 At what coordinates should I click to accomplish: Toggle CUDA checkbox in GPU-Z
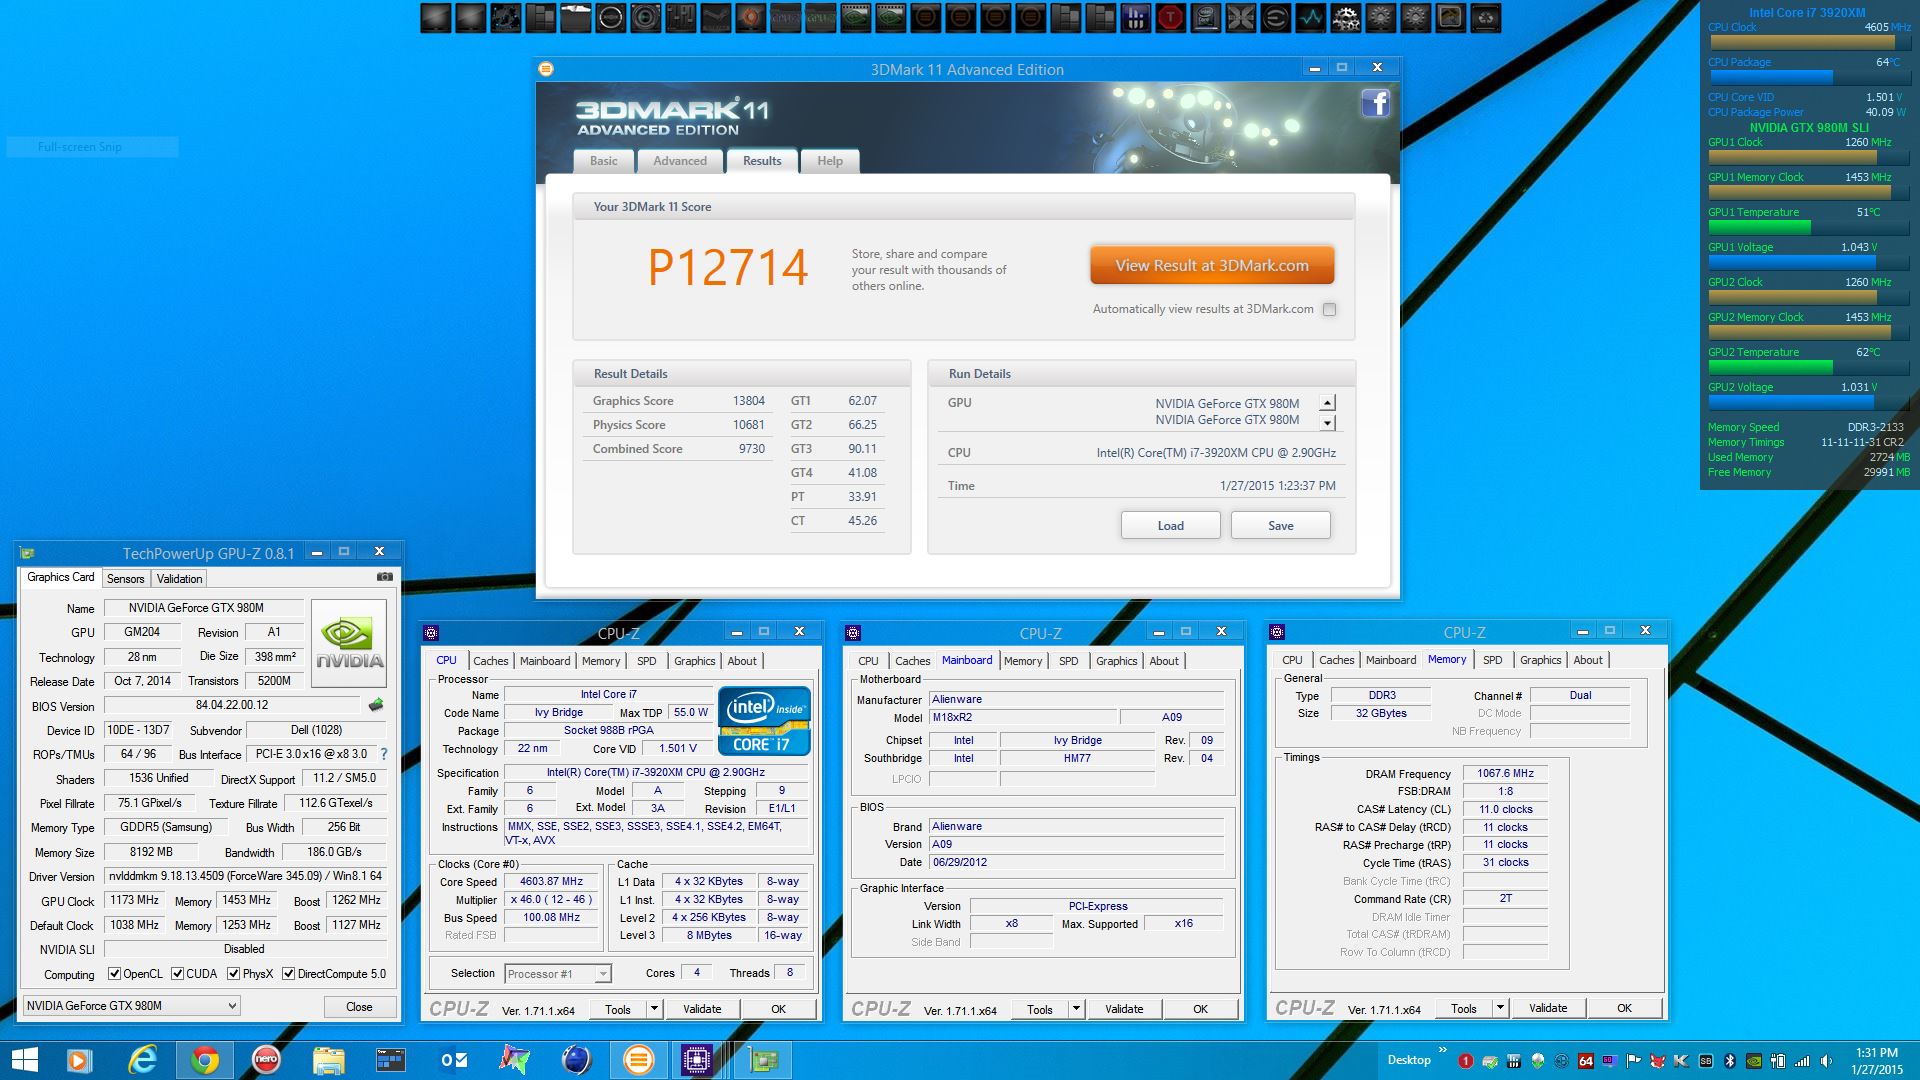pyautogui.click(x=178, y=974)
